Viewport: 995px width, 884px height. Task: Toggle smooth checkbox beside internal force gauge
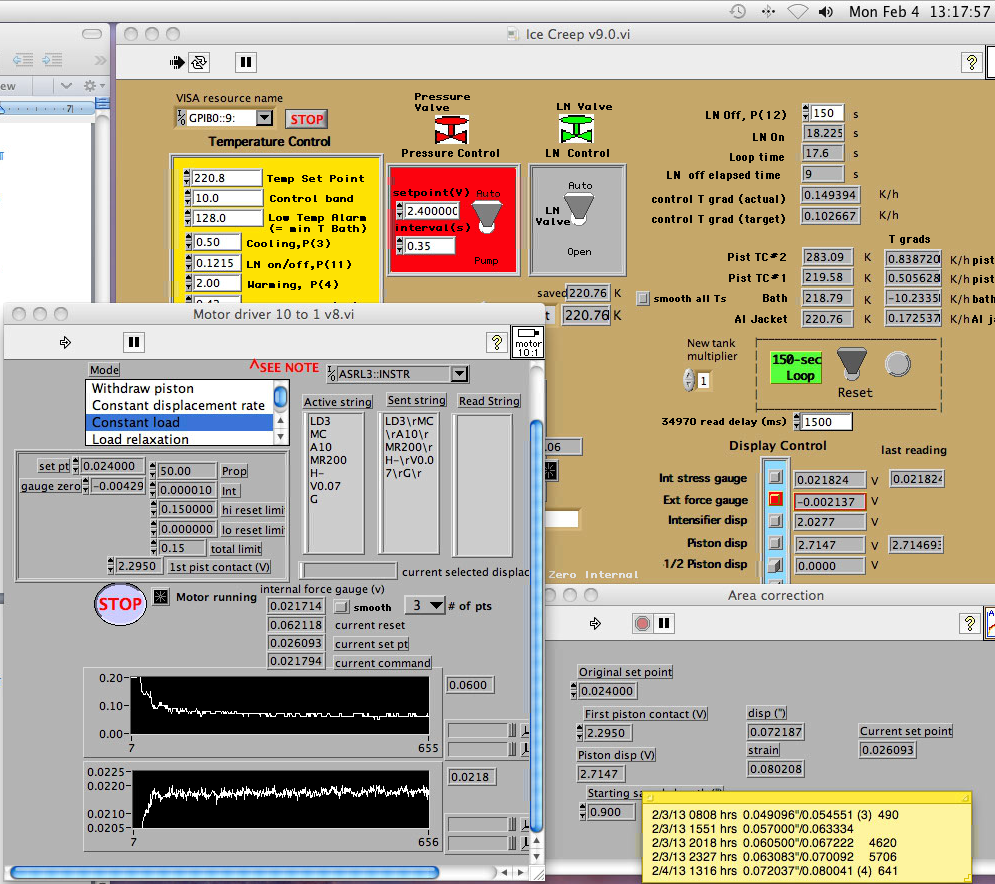point(341,606)
